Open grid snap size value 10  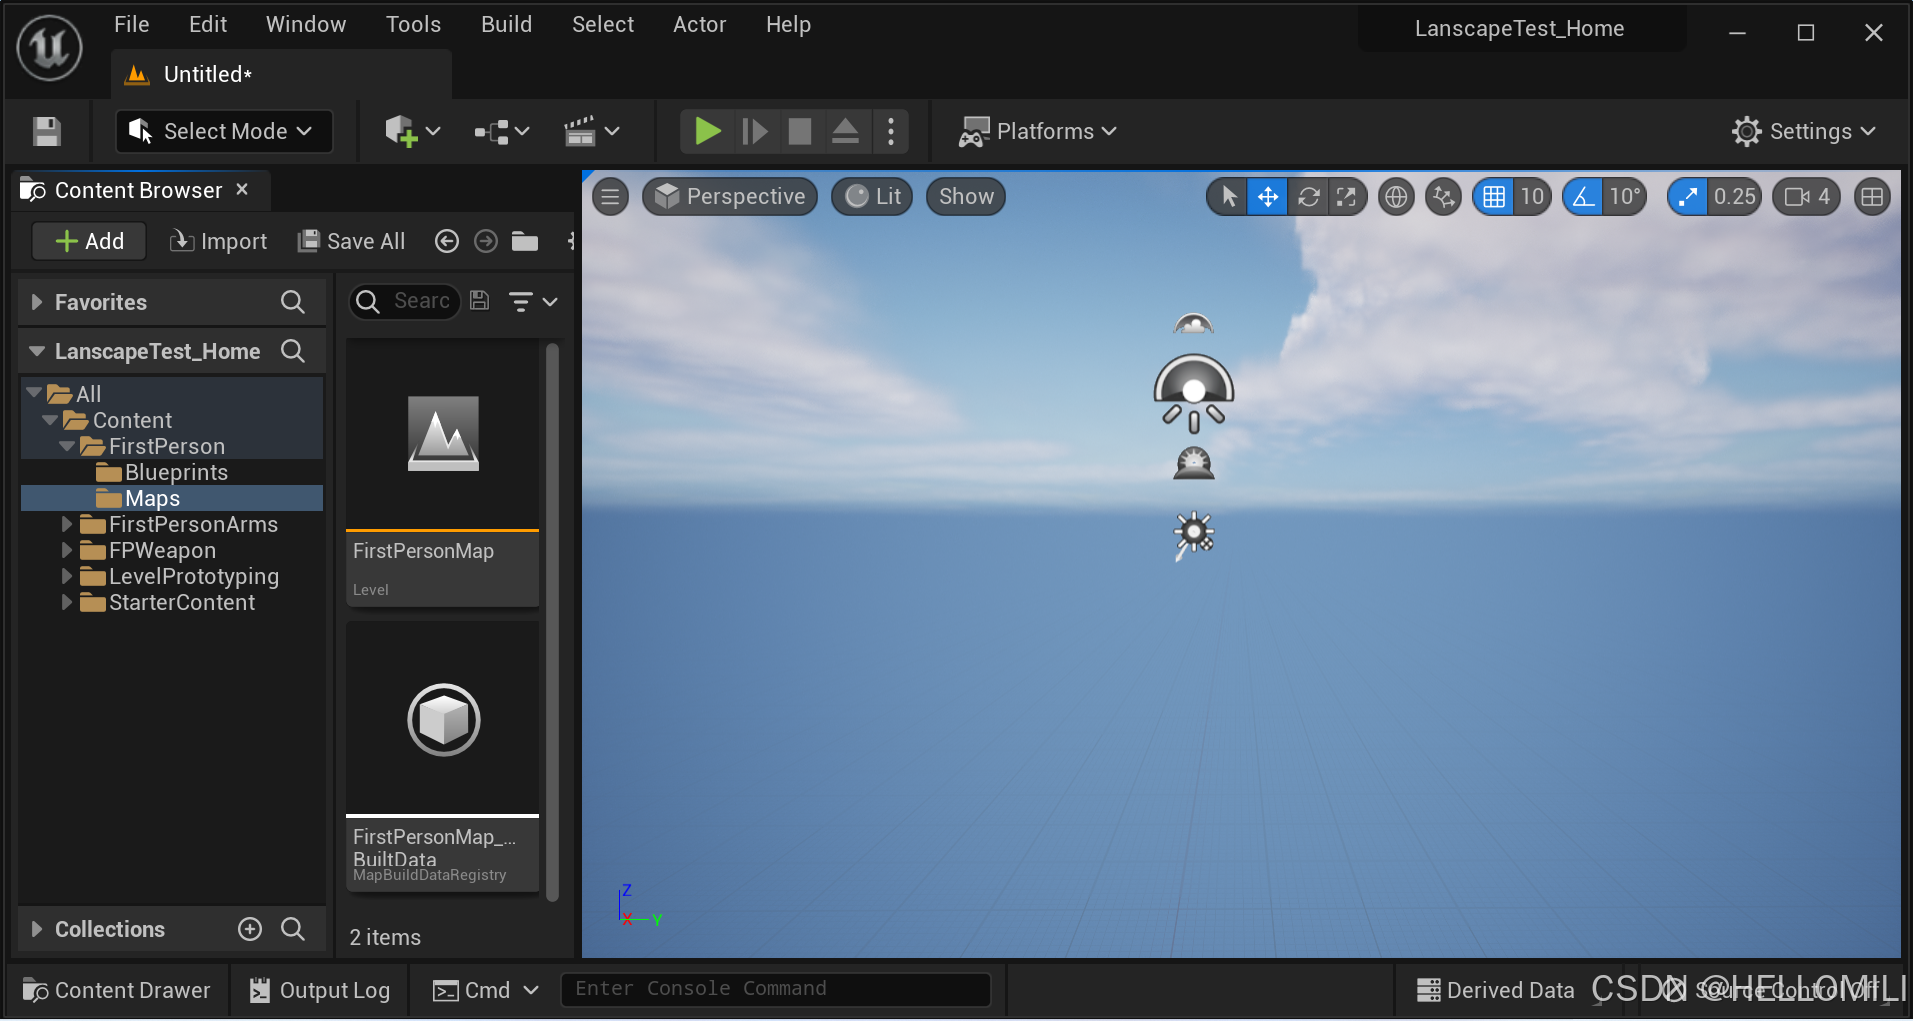pos(1532,197)
